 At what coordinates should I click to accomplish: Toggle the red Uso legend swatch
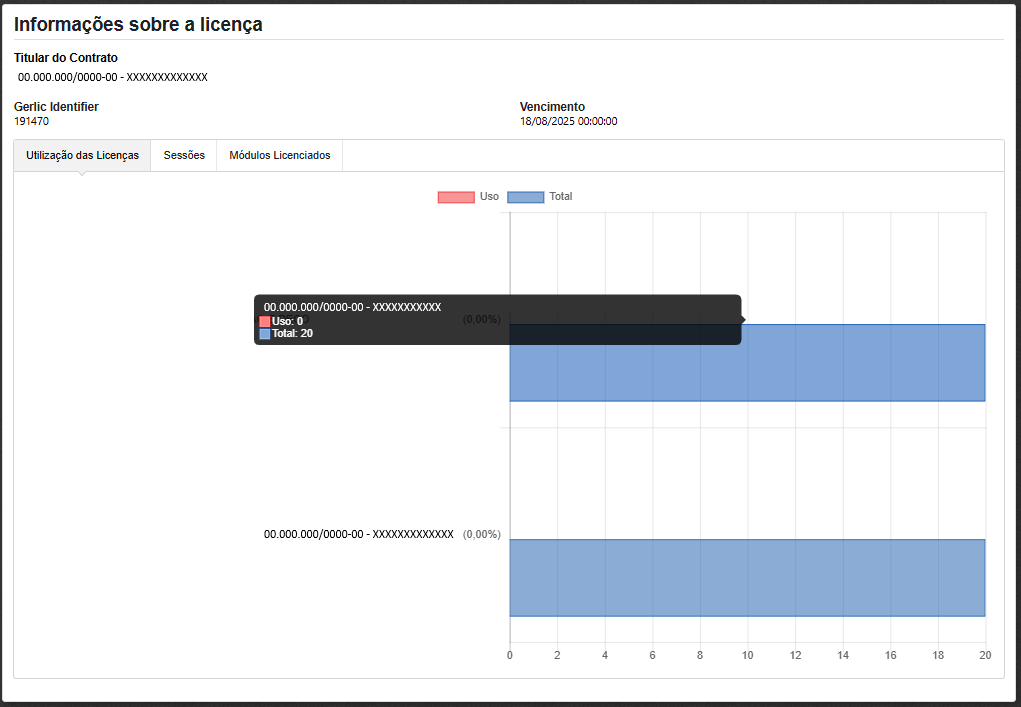(x=456, y=197)
